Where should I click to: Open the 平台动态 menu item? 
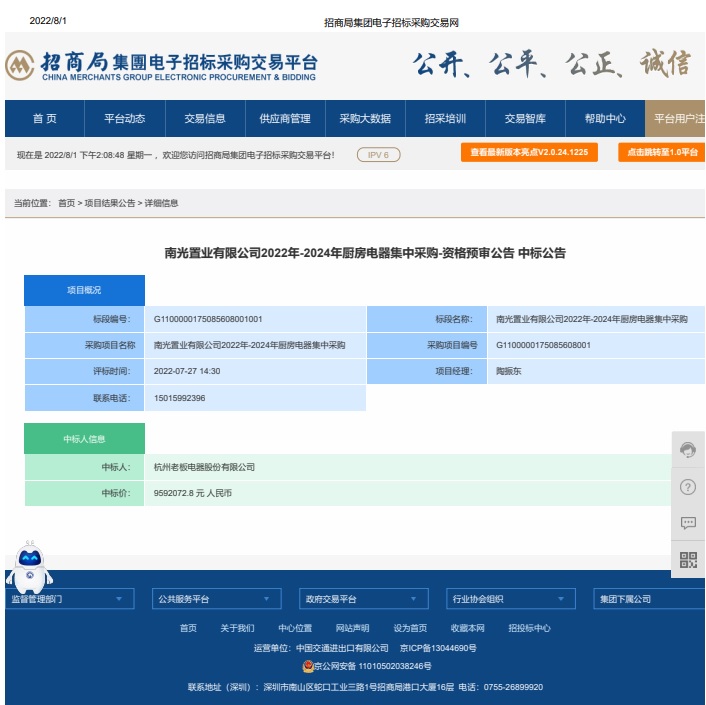[x=125, y=118]
